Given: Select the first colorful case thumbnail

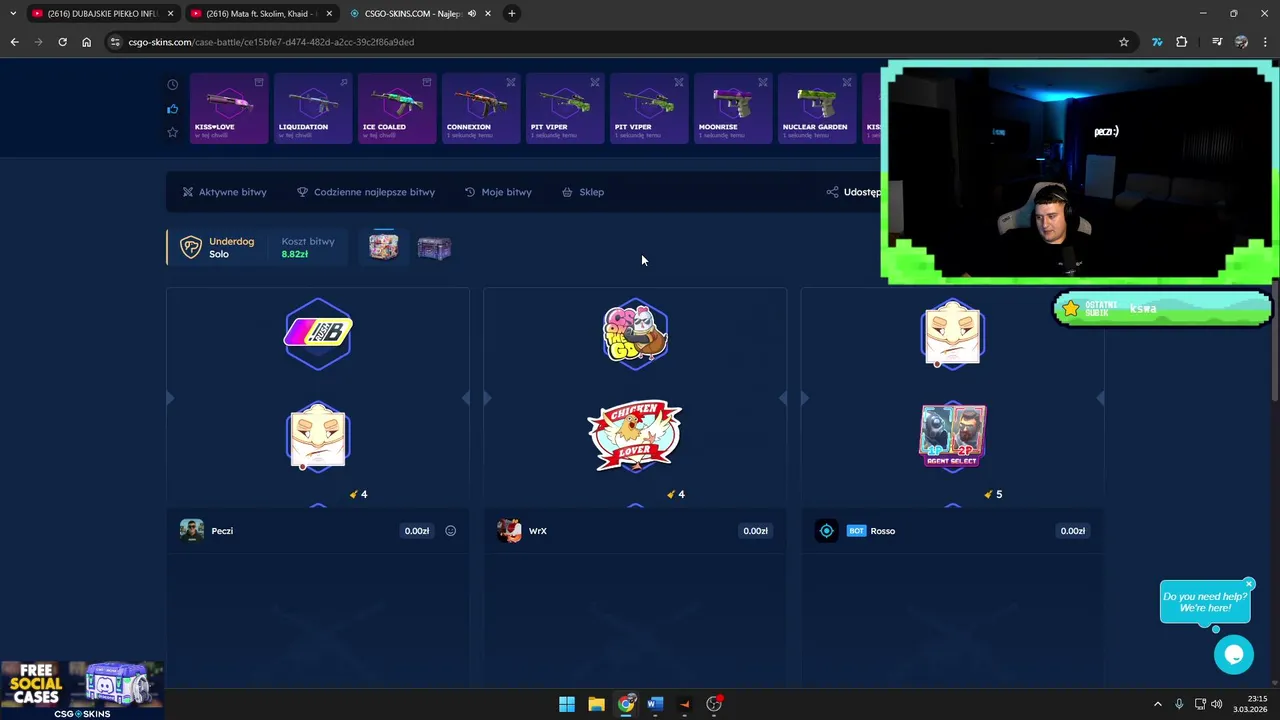Looking at the screenshot, I should click(384, 246).
